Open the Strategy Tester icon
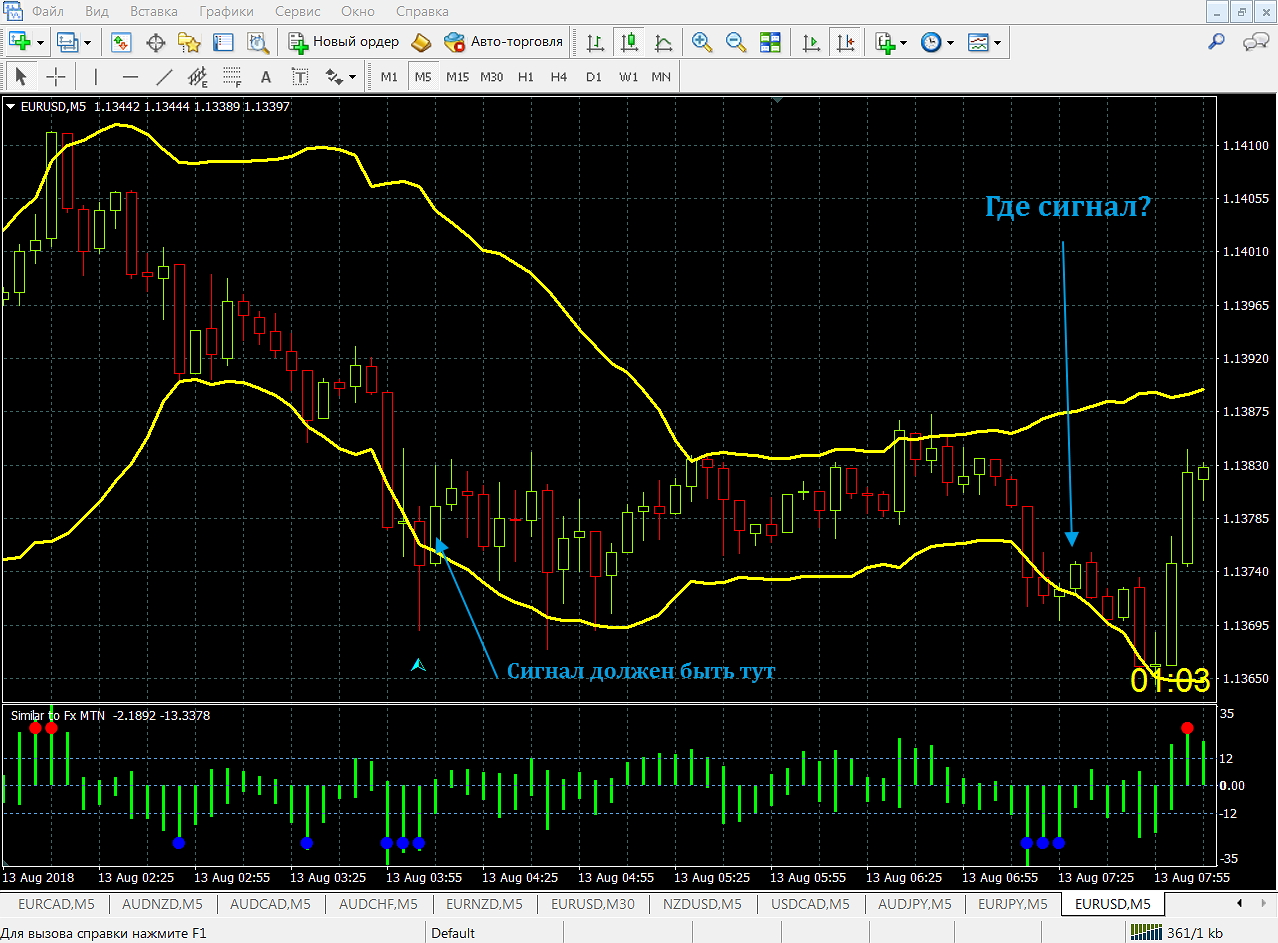 [257, 42]
